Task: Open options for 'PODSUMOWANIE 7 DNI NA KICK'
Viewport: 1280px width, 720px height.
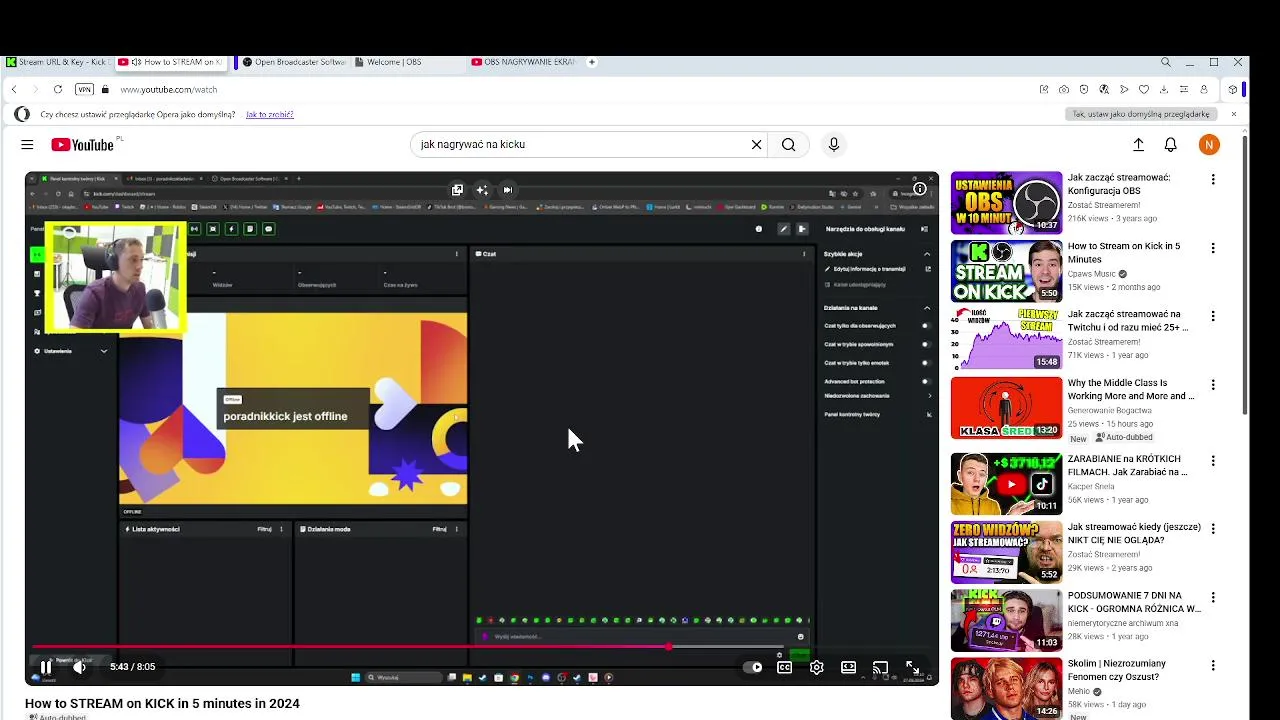Action: tap(1213, 598)
